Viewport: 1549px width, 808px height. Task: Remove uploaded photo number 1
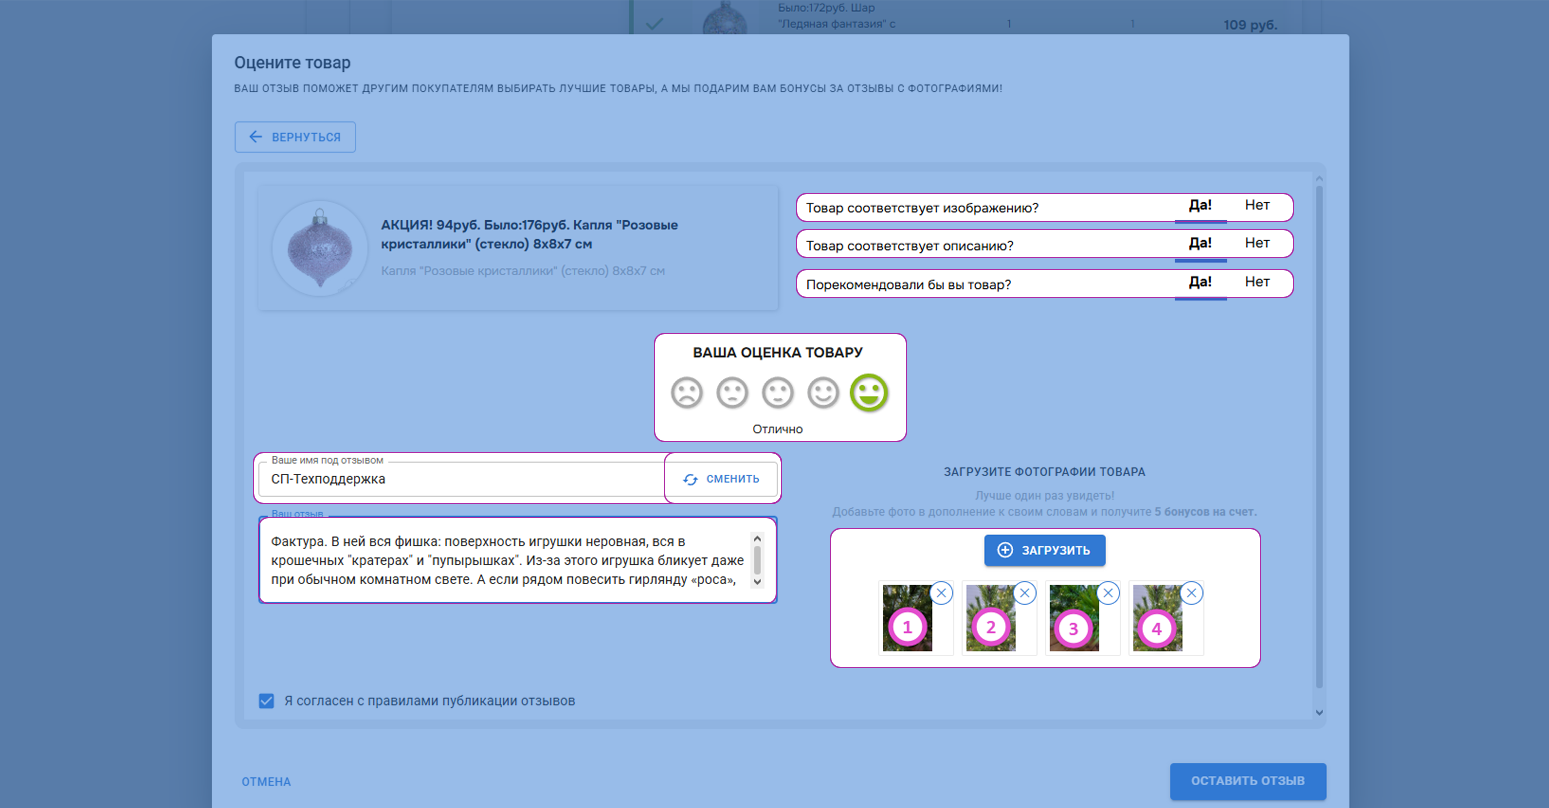click(x=941, y=593)
